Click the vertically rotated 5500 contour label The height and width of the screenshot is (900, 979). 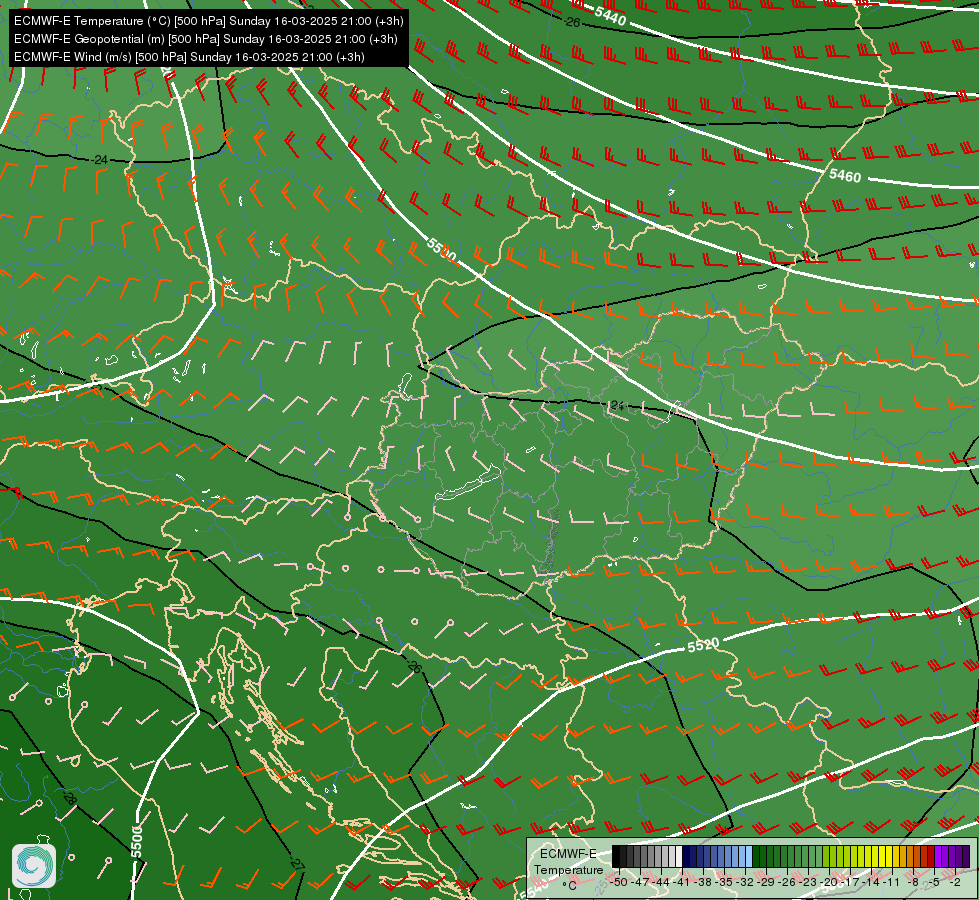137,841
